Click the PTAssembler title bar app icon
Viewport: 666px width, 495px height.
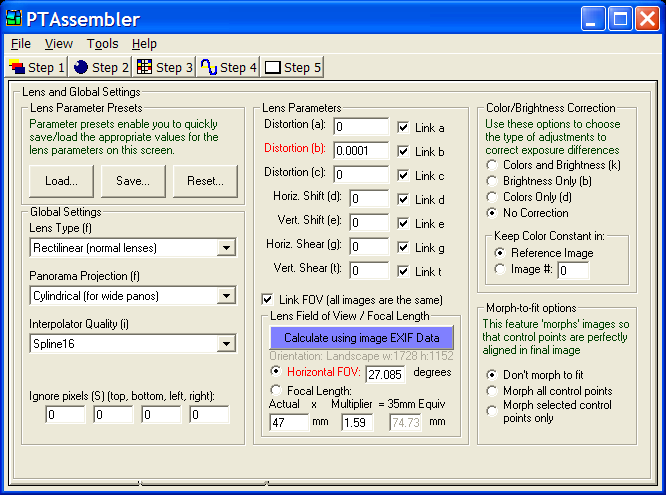14,18
